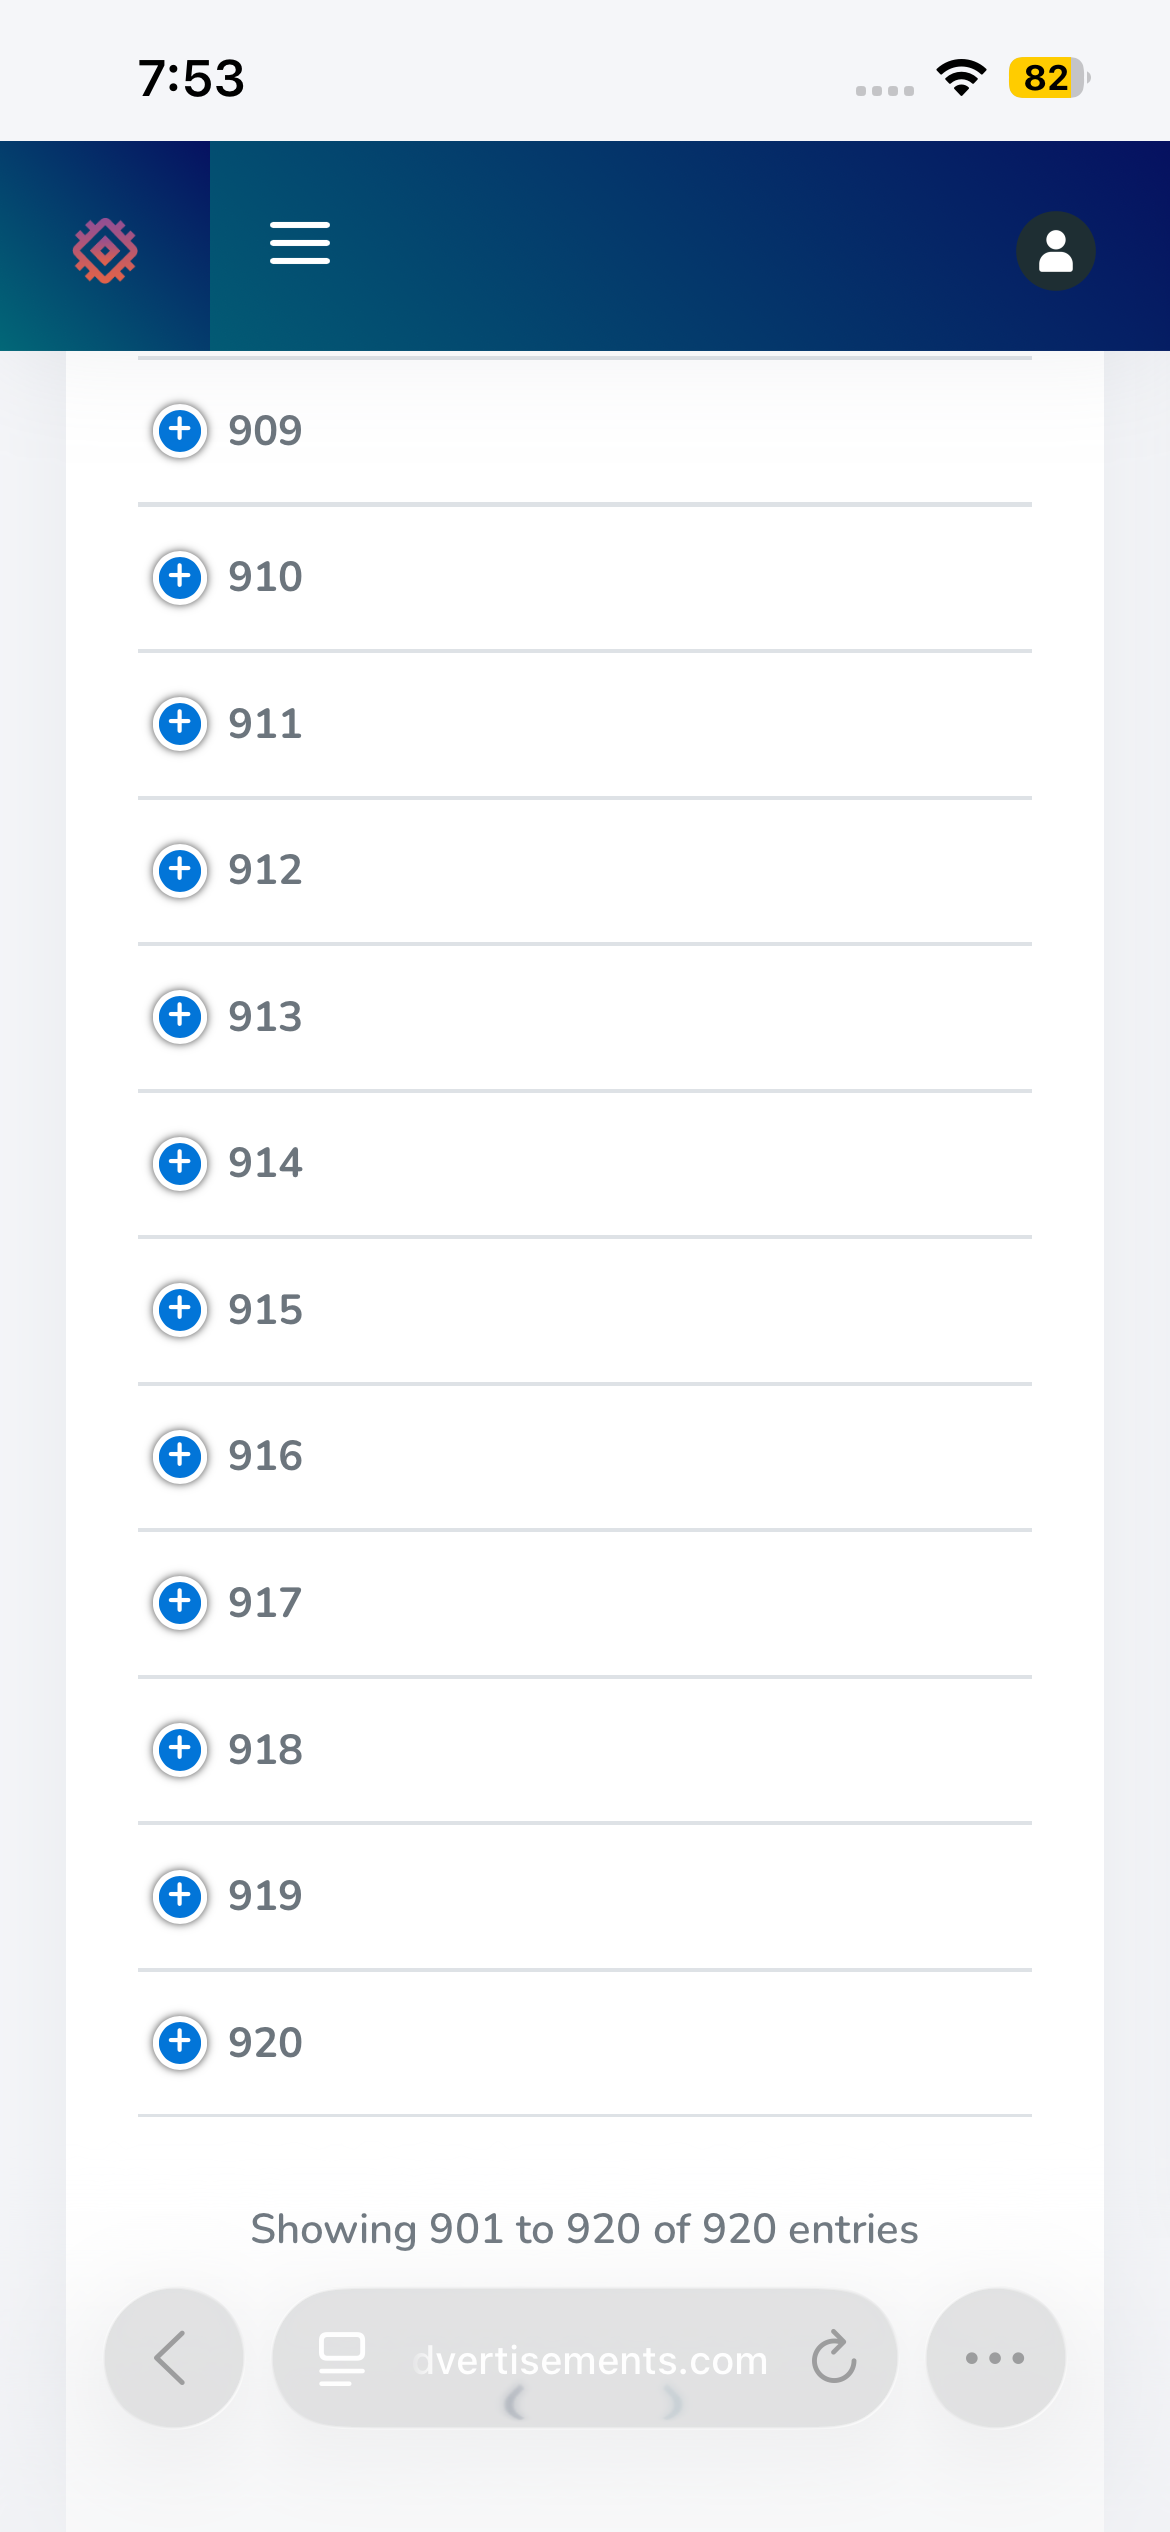Image resolution: width=1170 pixels, height=2532 pixels.
Task: Tap the diamond-shaped site logo
Action: point(105,250)
